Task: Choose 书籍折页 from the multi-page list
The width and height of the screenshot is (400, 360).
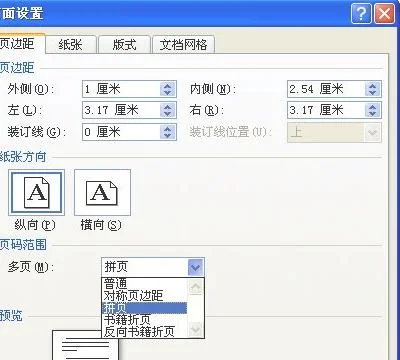Action: tap(144, 320)
